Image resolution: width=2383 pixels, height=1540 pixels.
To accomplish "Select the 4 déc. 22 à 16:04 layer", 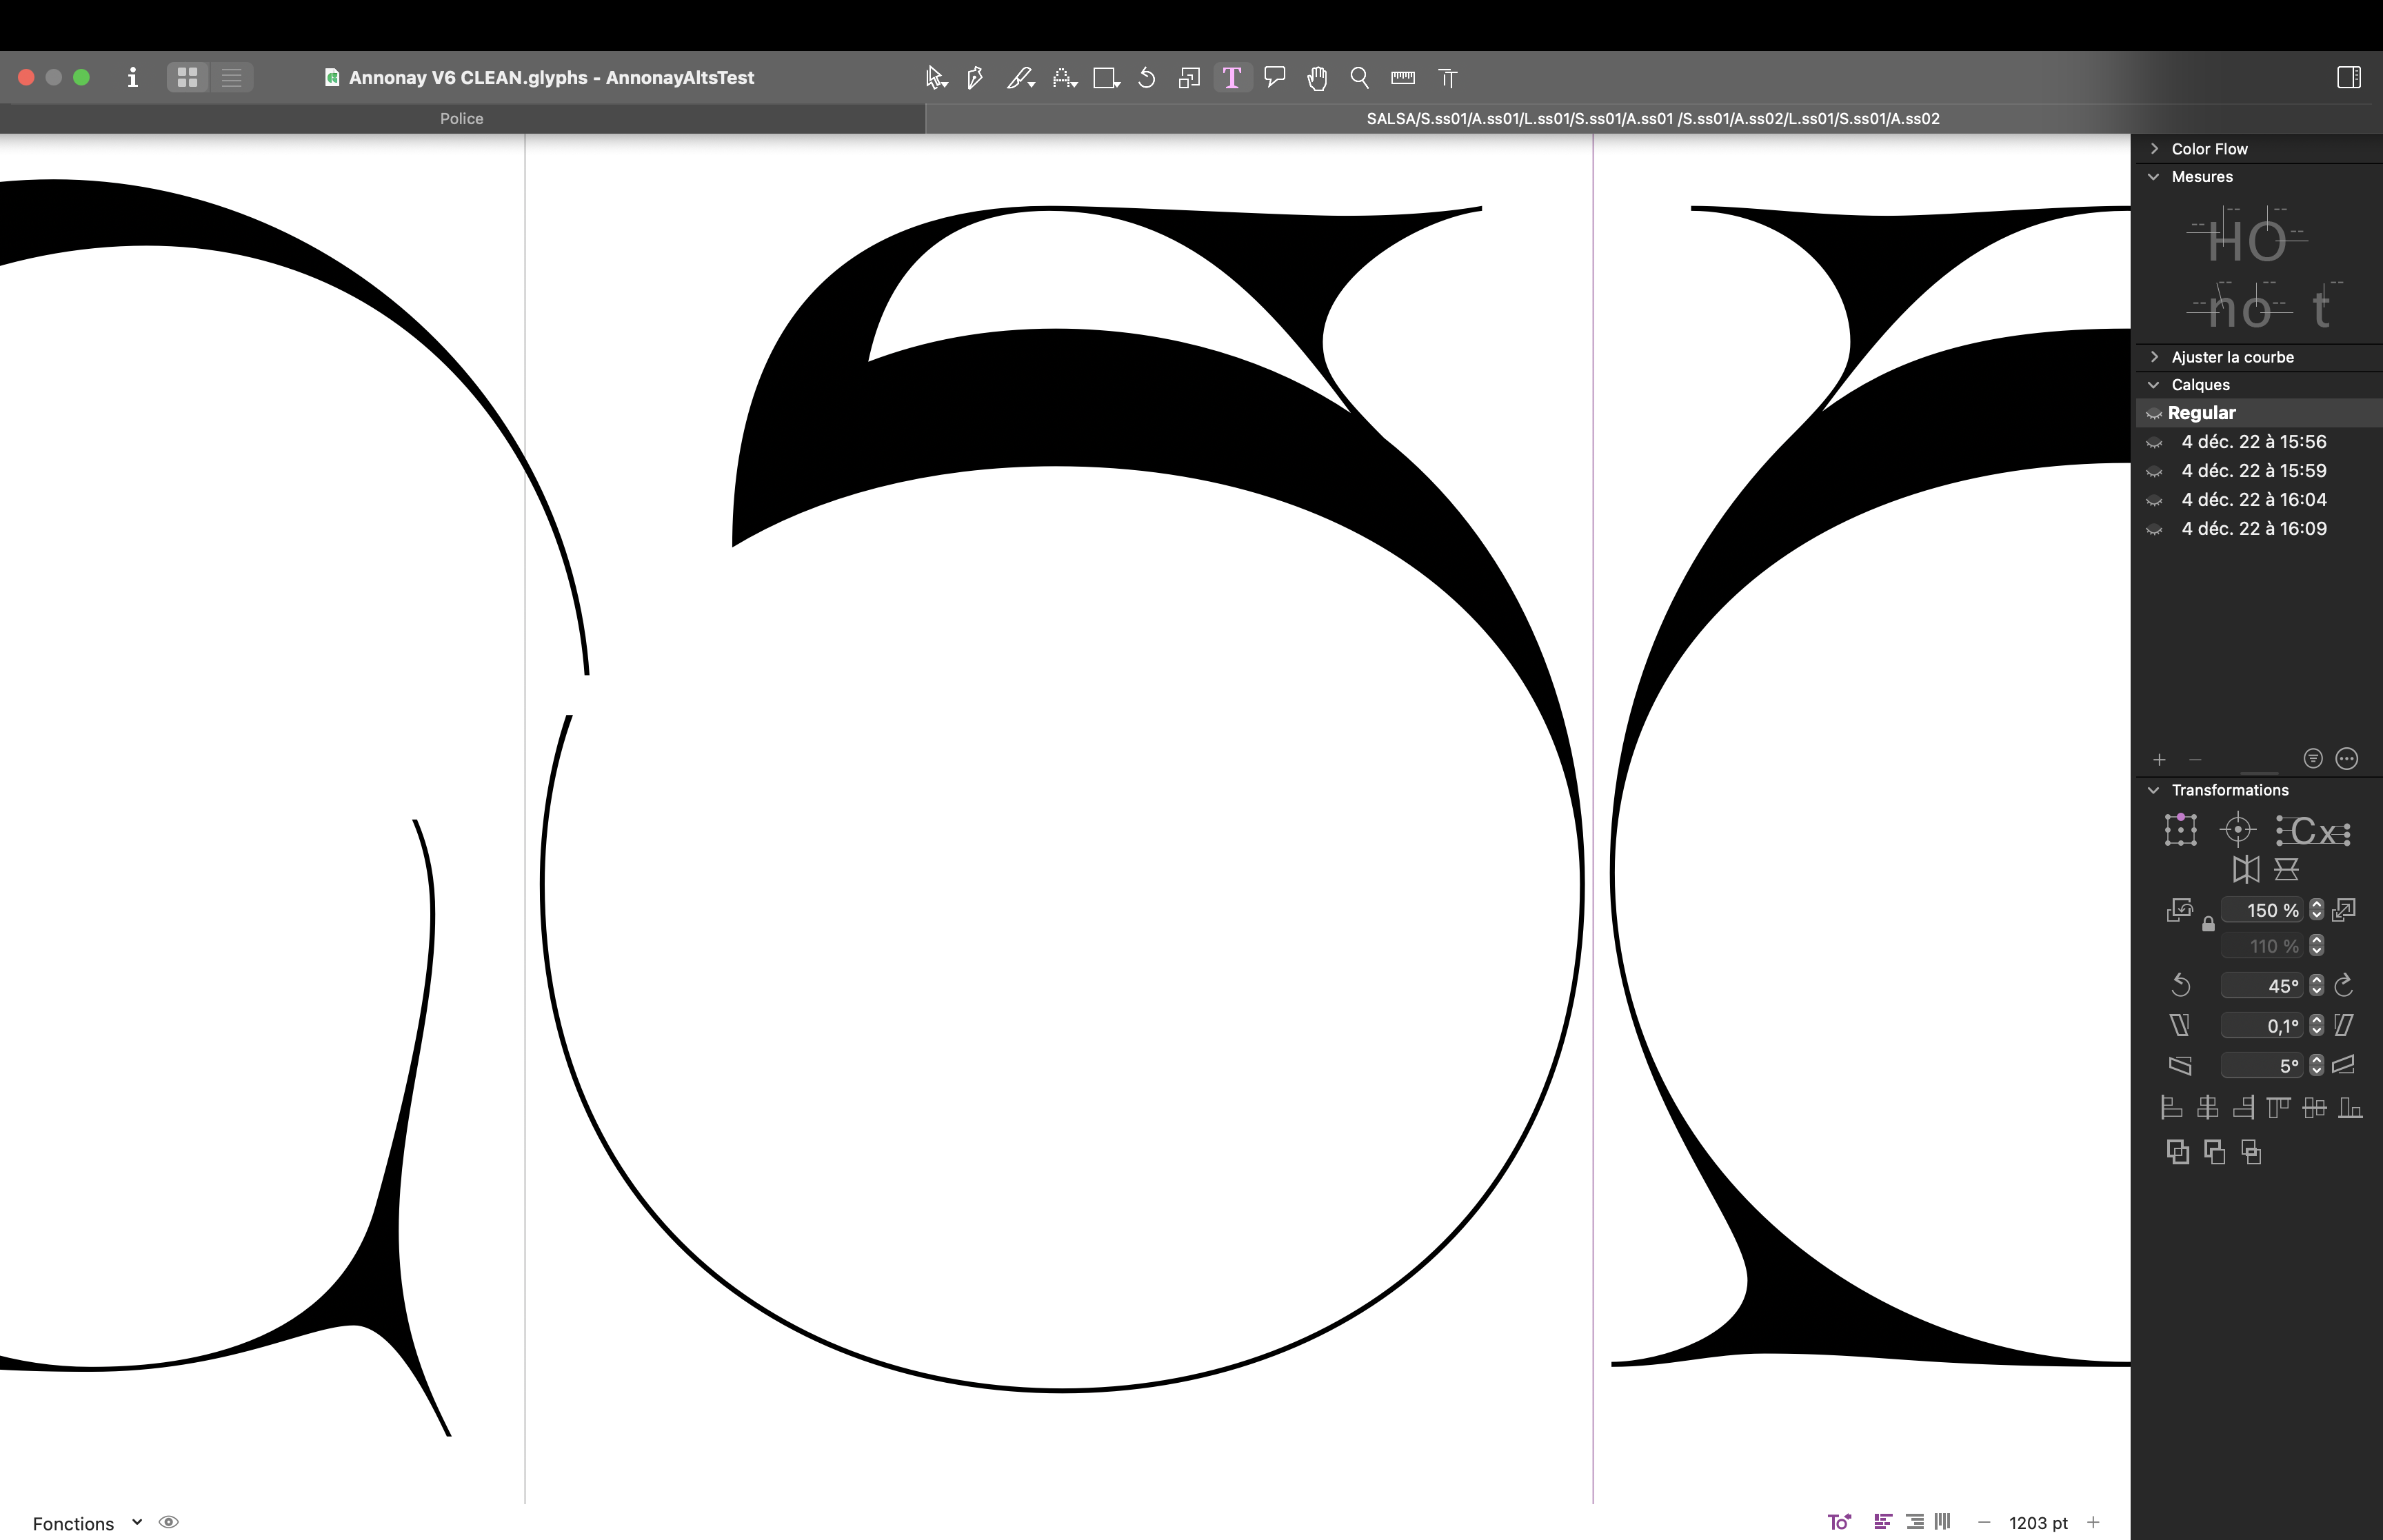I will point(2253,499).
